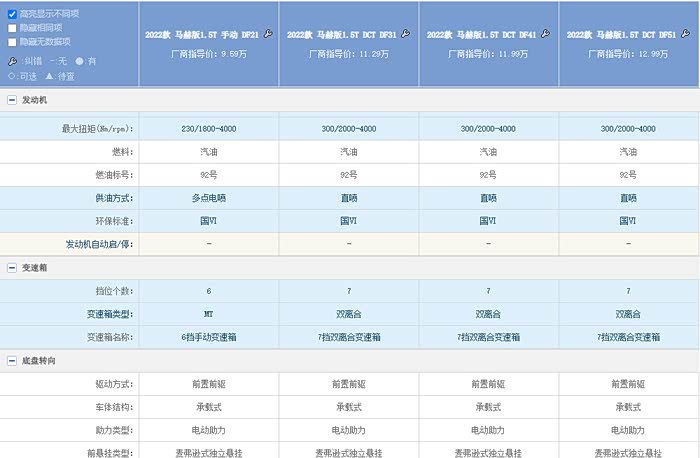Collapse the 底盘转向 section

click(x=12, y=361)
